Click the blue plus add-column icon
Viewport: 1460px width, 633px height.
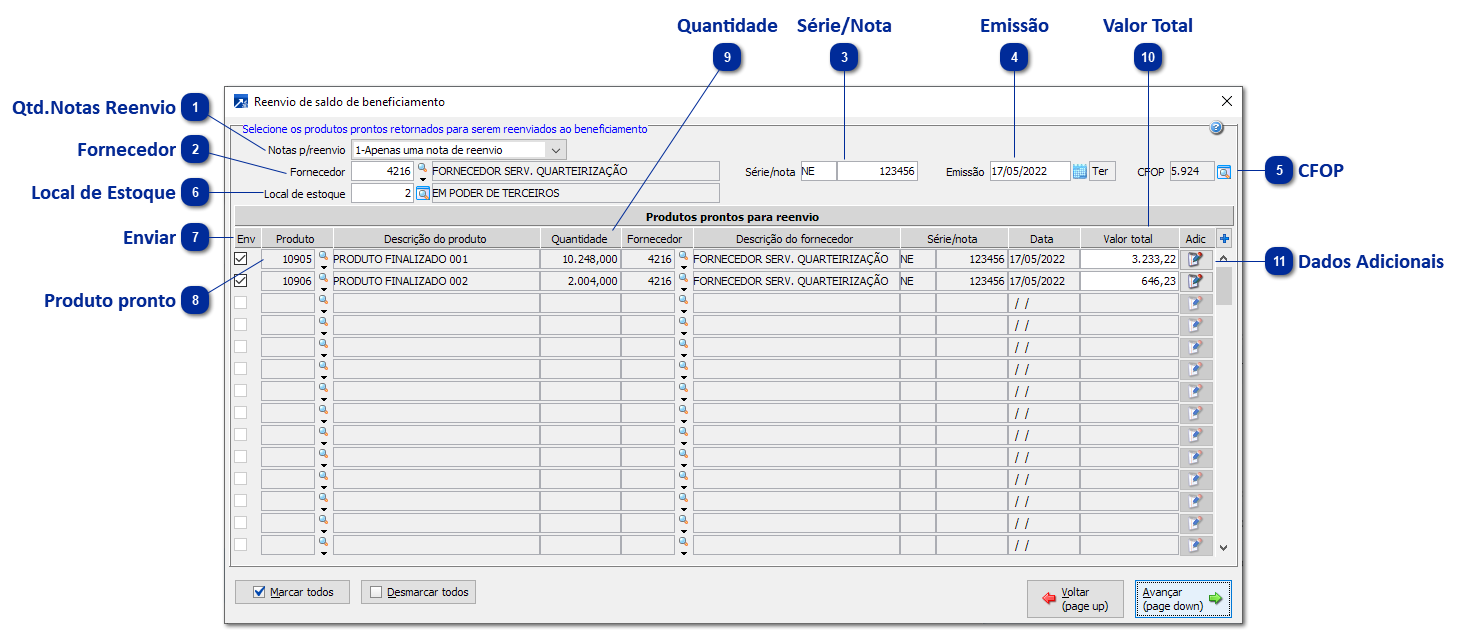[1225, 239]
